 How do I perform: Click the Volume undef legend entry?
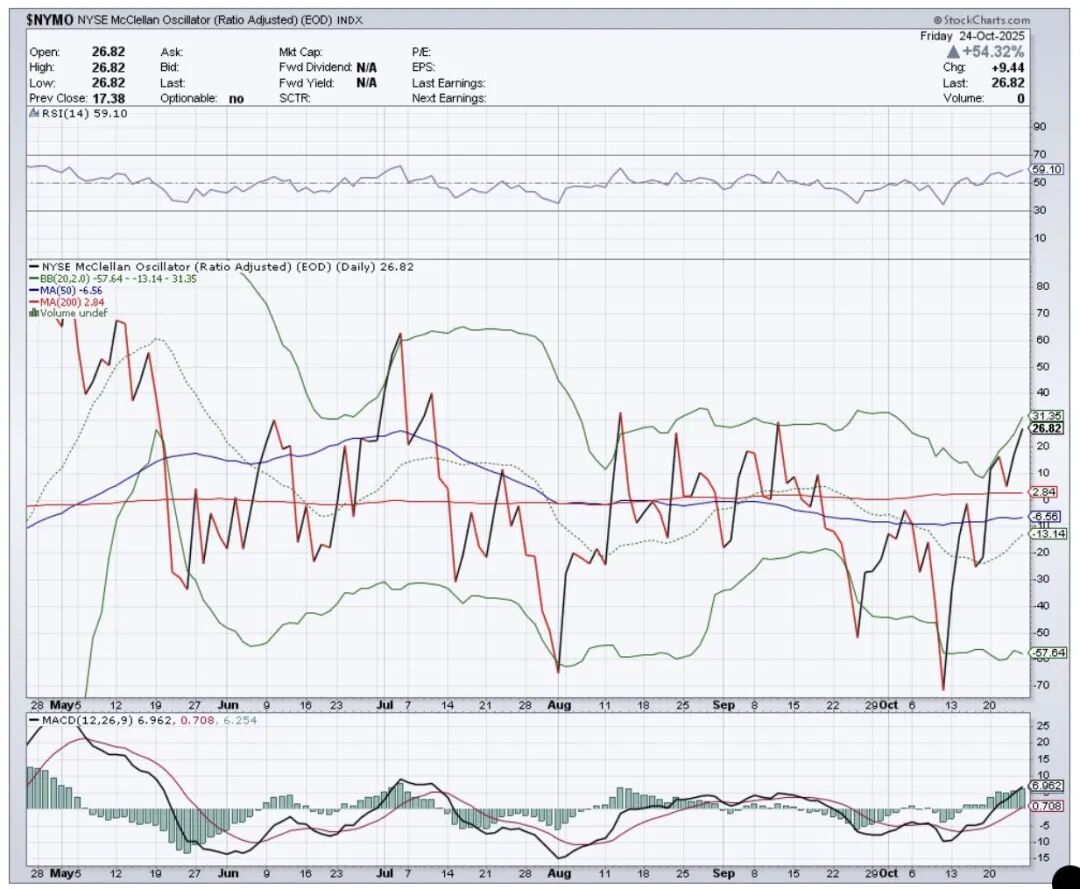point(68,313)
